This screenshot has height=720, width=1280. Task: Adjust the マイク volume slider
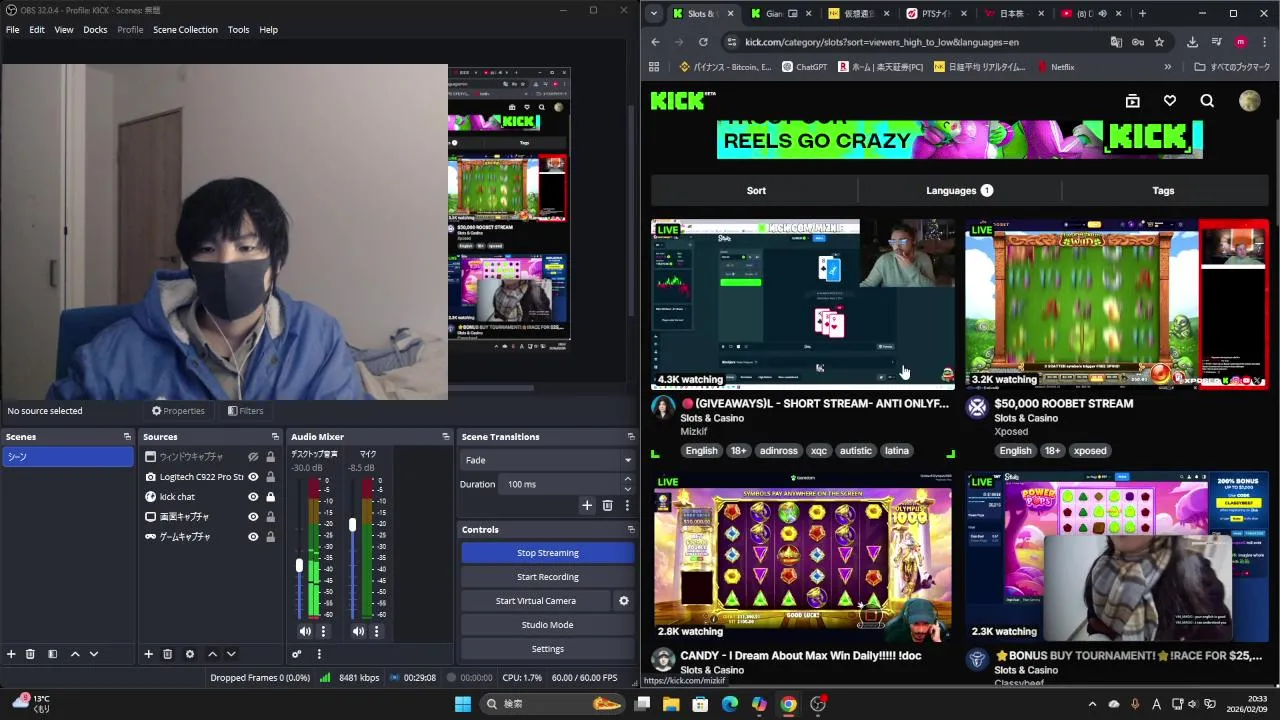(352, 524)
